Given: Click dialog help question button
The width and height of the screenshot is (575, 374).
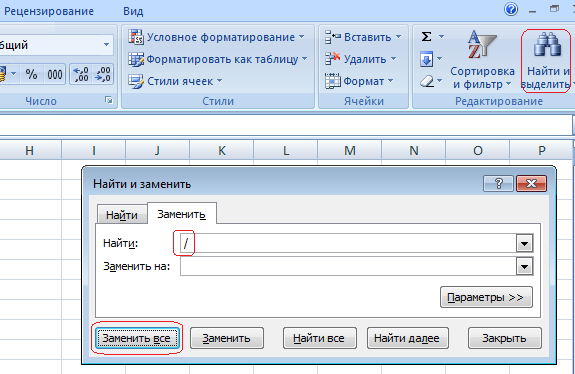Looking at the screenshot, I should [498, 183].
